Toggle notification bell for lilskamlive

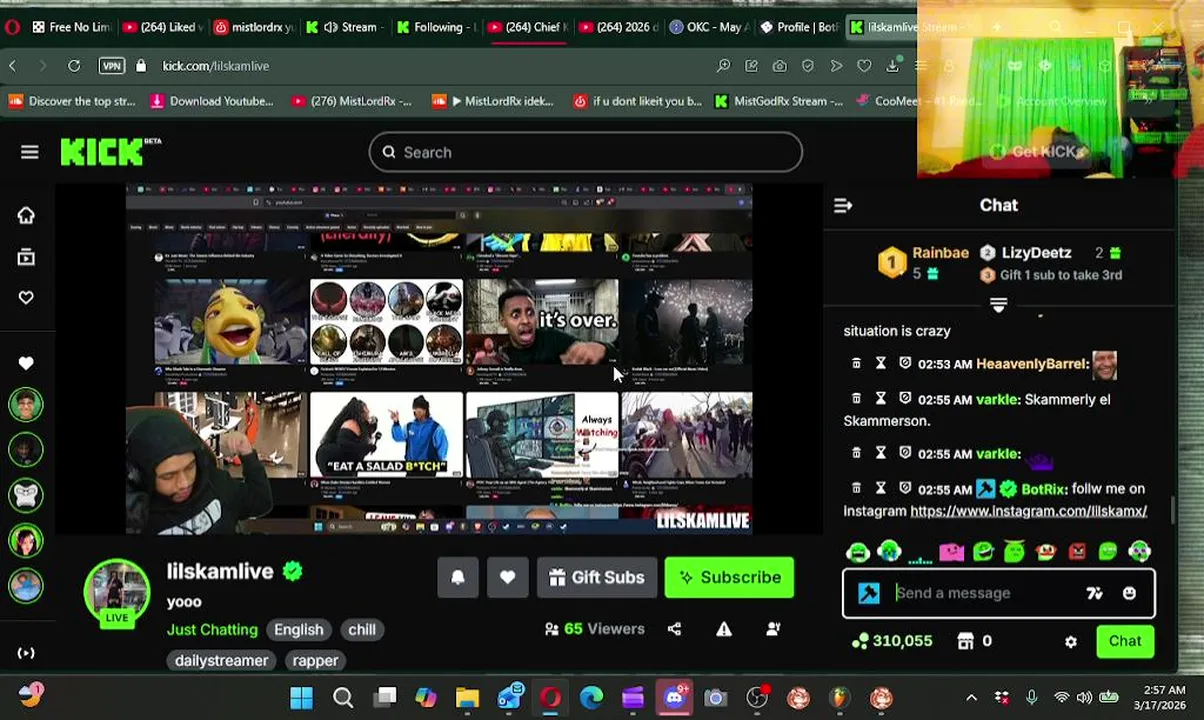458,577
